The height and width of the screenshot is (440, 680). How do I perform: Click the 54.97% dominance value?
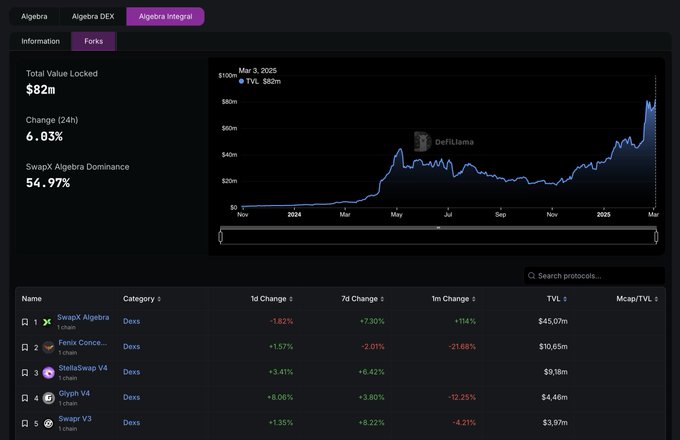[x=48, y=183]
